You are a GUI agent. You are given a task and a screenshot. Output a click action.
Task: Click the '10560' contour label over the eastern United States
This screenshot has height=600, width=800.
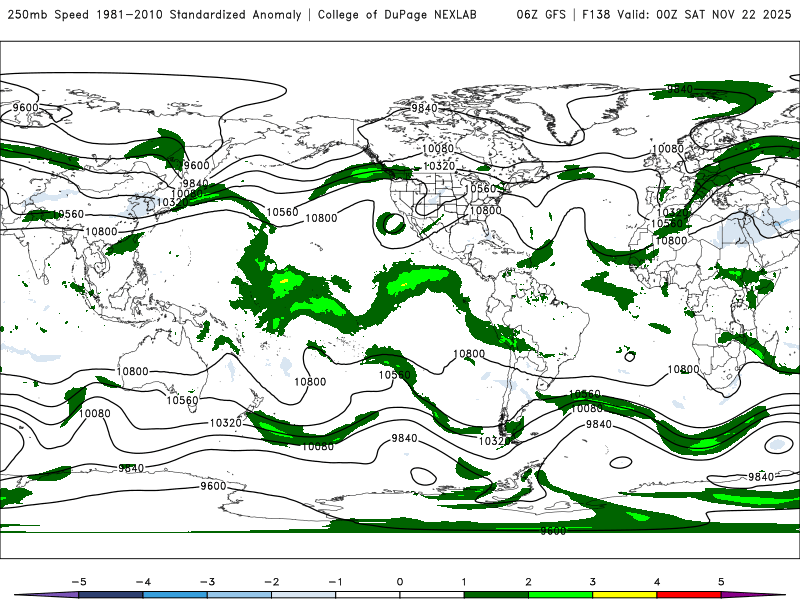tap(481, 189)
